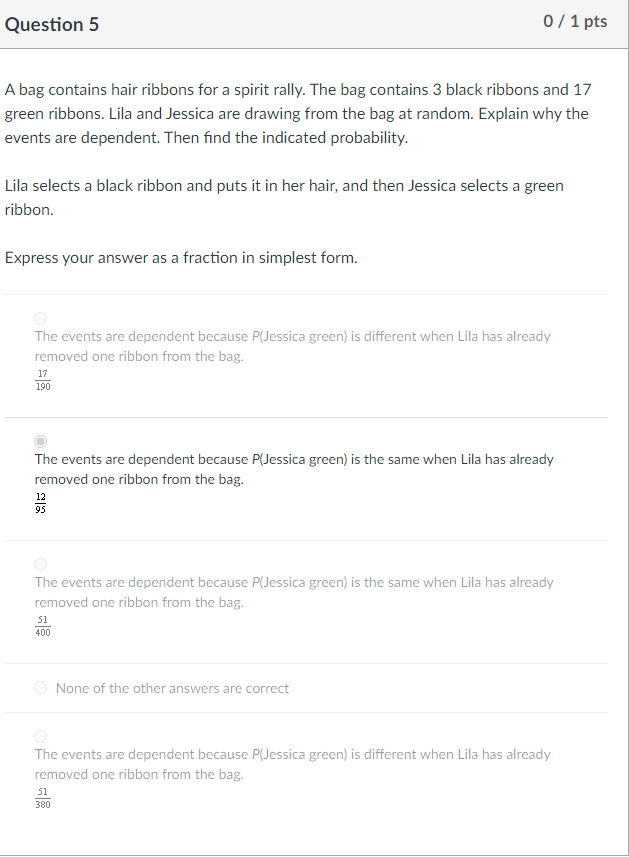The height and width of the screenshot is (857, 629).
Task: Click the fraction 17/190 text
Action: pos(42,379)
